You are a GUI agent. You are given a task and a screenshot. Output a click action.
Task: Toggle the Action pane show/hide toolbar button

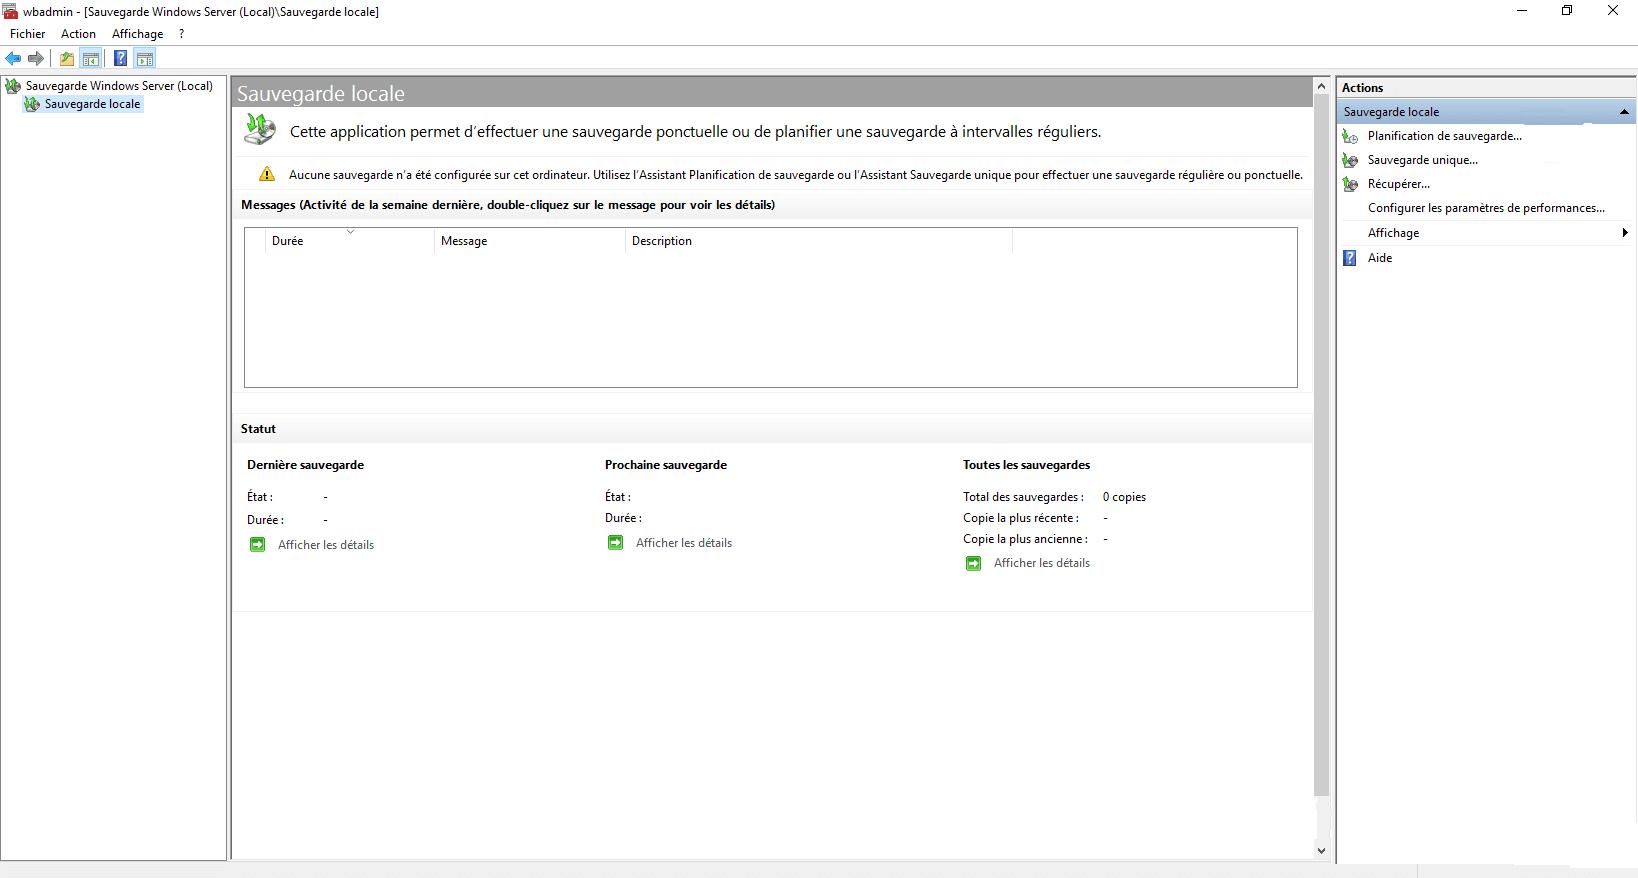coord(145,59)
